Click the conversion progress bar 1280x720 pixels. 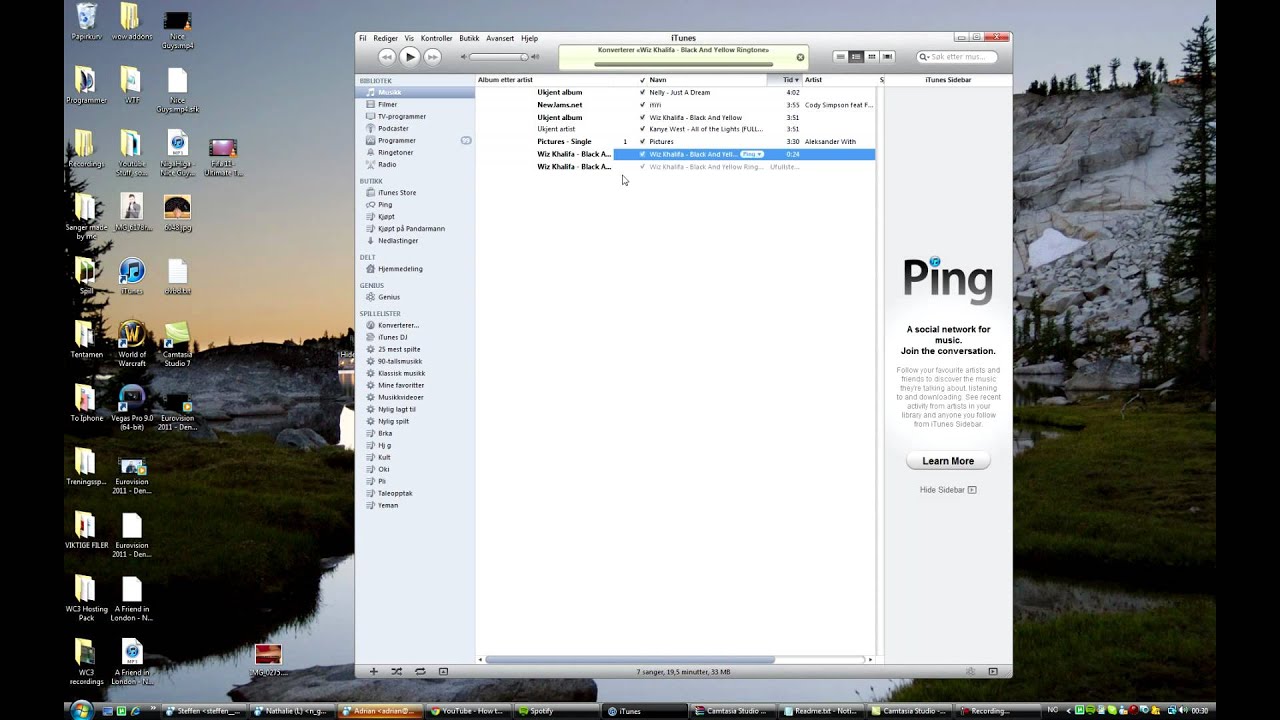pyautogui.click(x=684, y=64)
